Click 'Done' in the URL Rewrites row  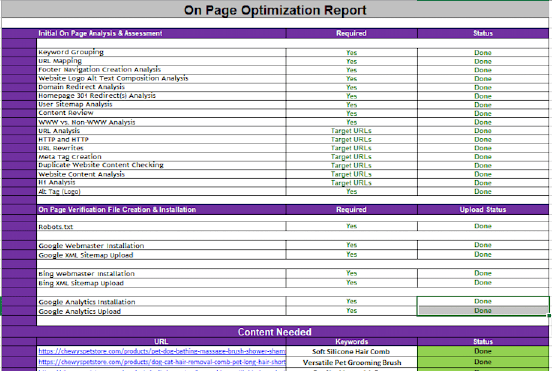tap(483, 148)
